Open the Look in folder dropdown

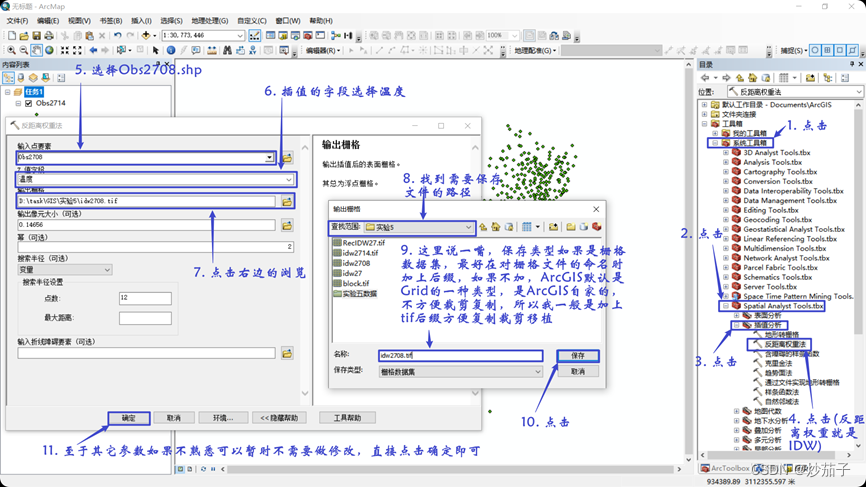coord(468,227)
